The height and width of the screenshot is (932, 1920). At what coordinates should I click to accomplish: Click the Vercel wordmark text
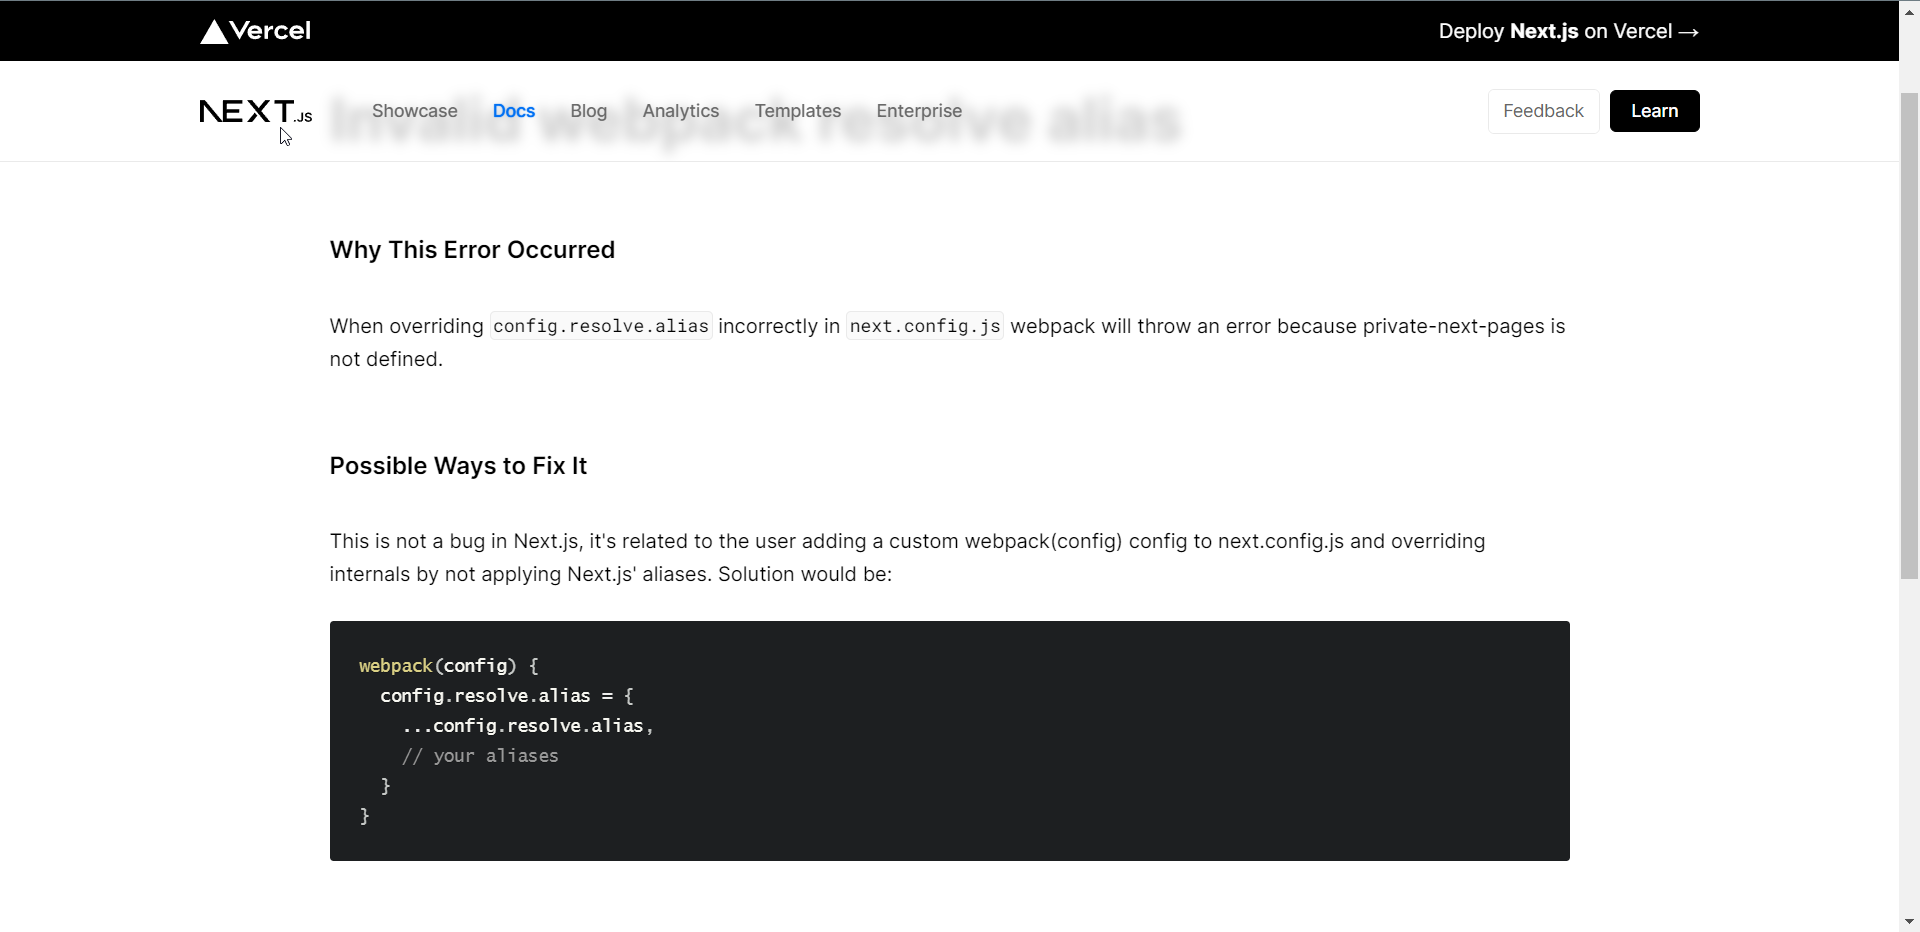pyautogui.click(x=270, y=31)
